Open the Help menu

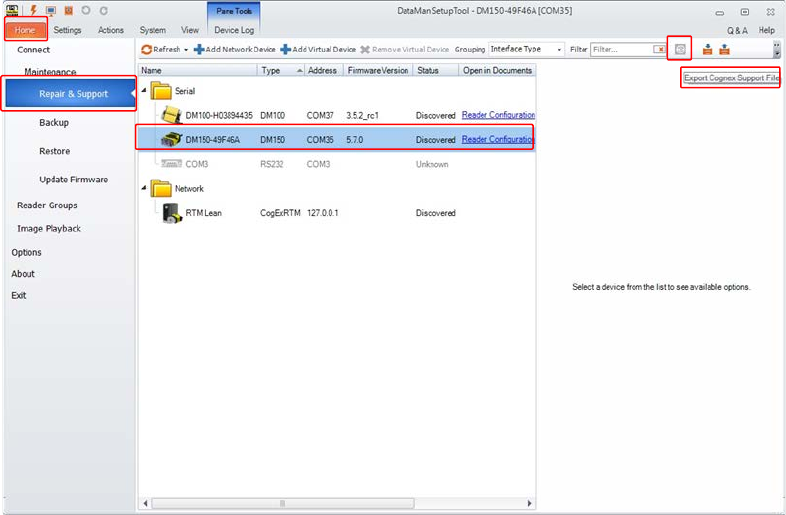(766, 30)
